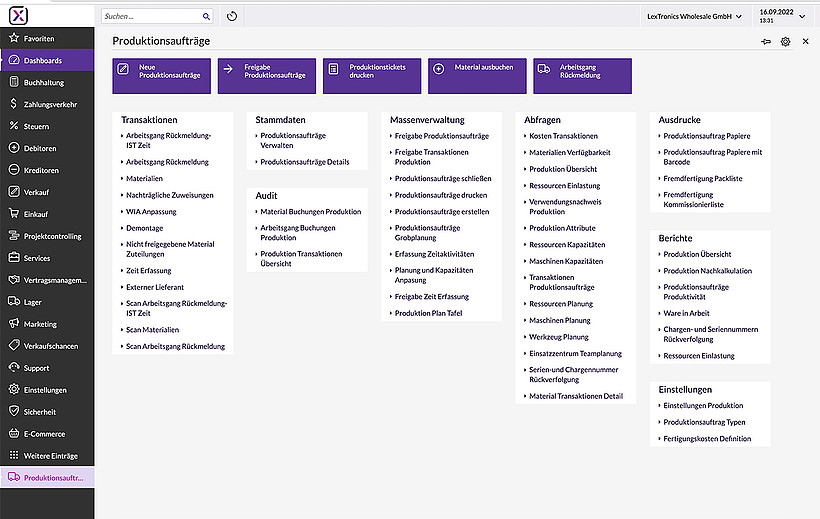The width and height of the screenshot is (820, 519).
Task: Open the Einkauf shopping cart icon
Action: [14, 214]
